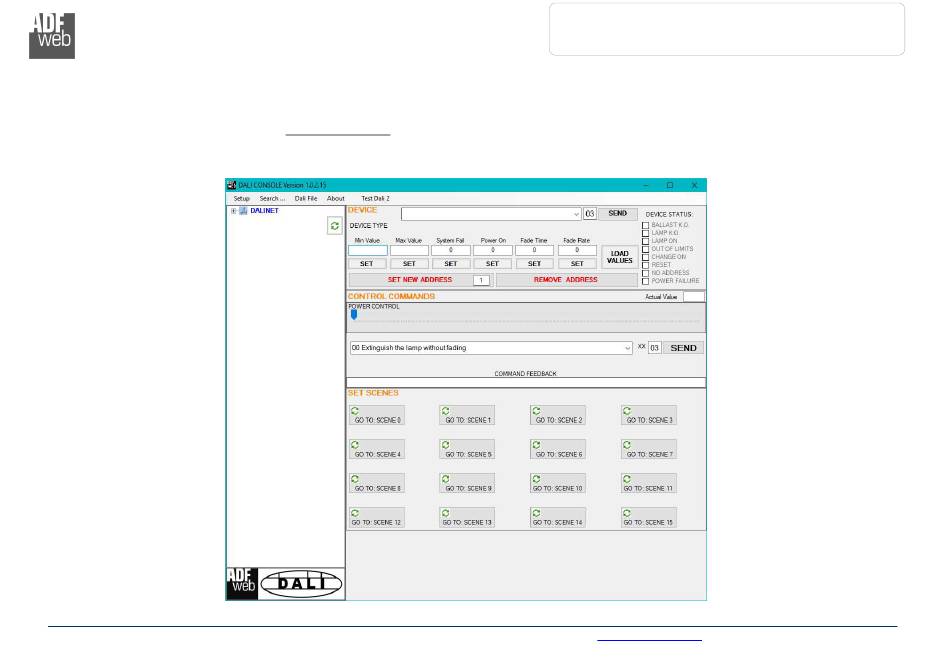Click the Min Value input field
Image resolution: width=950 pixels, height=659 pixels.
pos(368,250)
